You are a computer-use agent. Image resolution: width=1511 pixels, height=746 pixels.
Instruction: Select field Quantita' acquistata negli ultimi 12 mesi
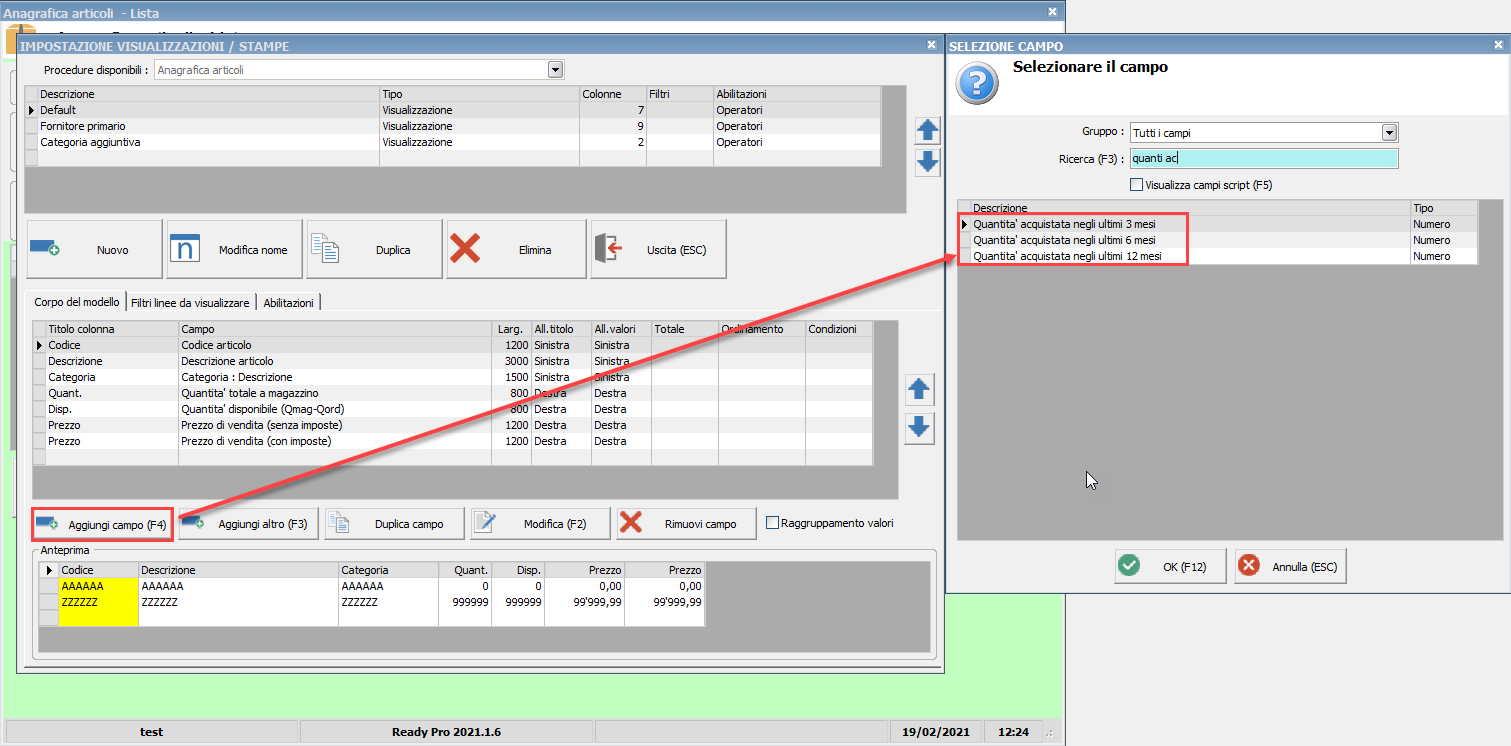pyautogui.click(x=1217, y=256)
